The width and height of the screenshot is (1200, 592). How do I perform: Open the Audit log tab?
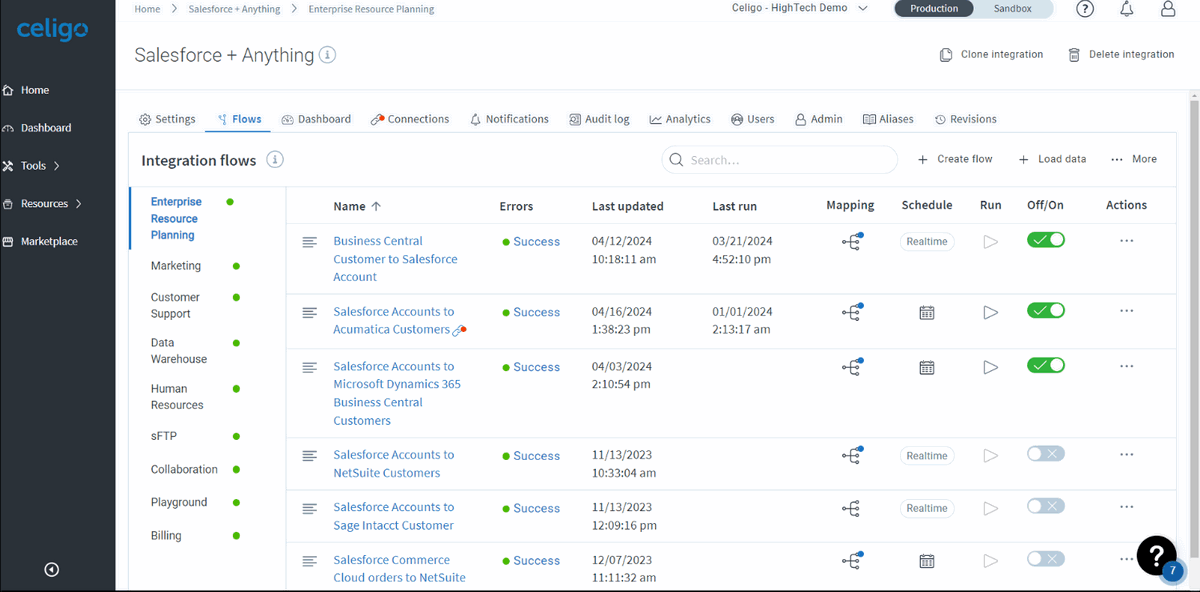[x=599, y=119]
